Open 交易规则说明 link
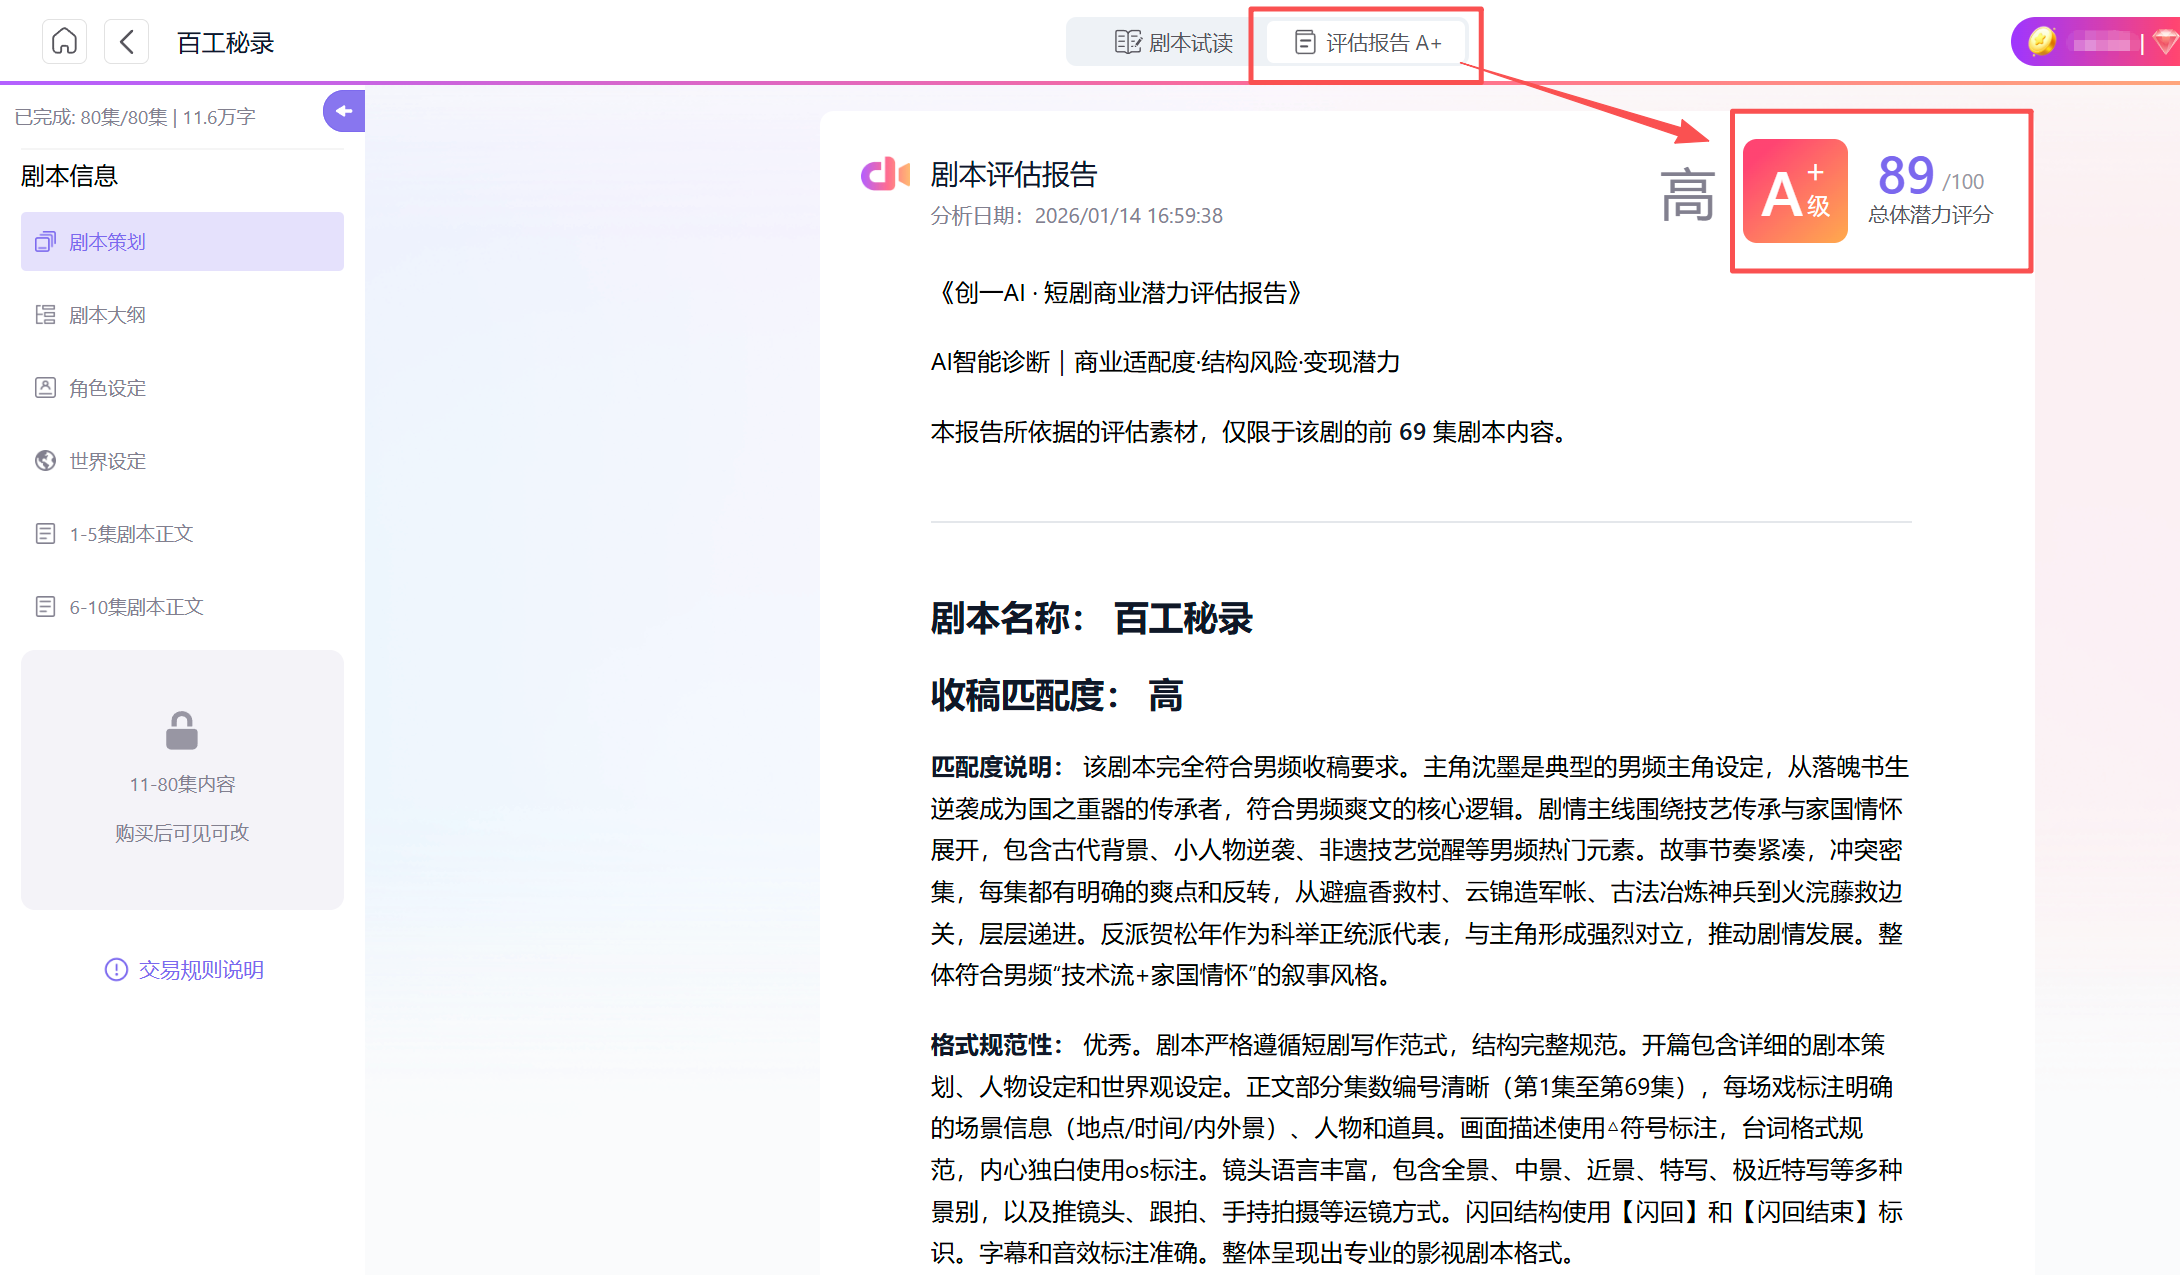The width and height of the screenshot is (2180, 1275). coord(201,970)
